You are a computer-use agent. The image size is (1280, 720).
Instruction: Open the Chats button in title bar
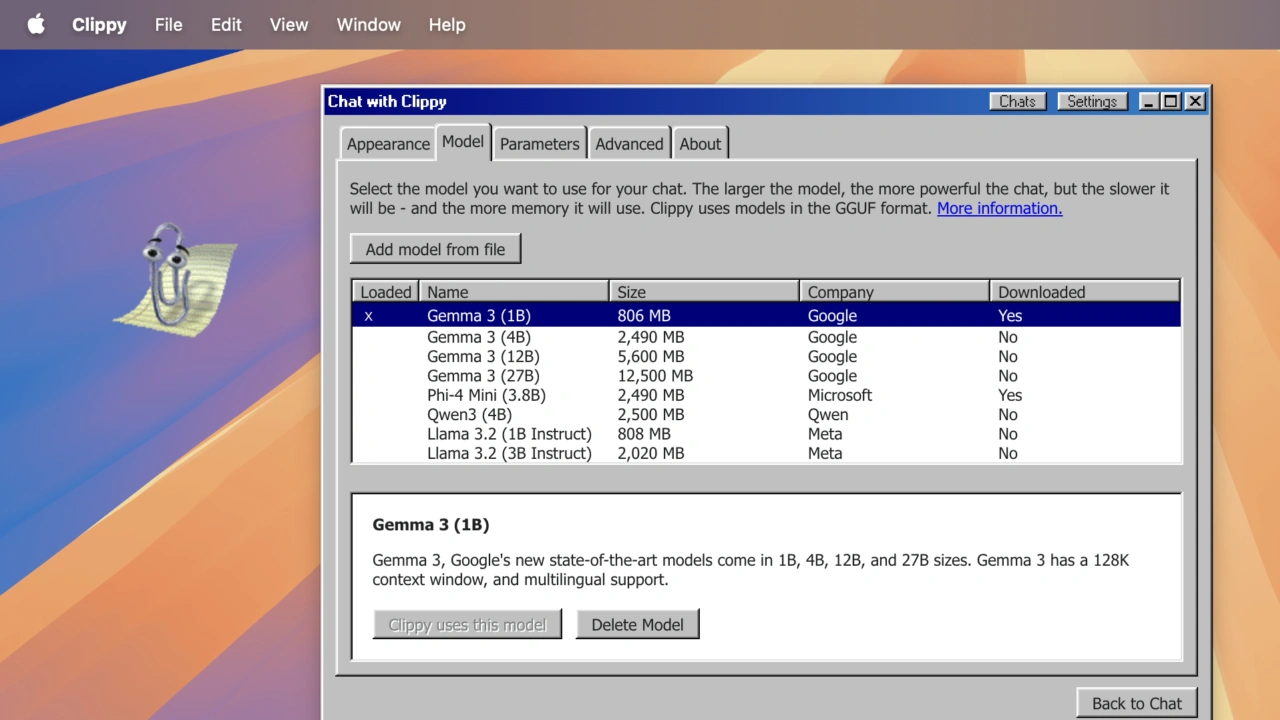click(1017, 101)
